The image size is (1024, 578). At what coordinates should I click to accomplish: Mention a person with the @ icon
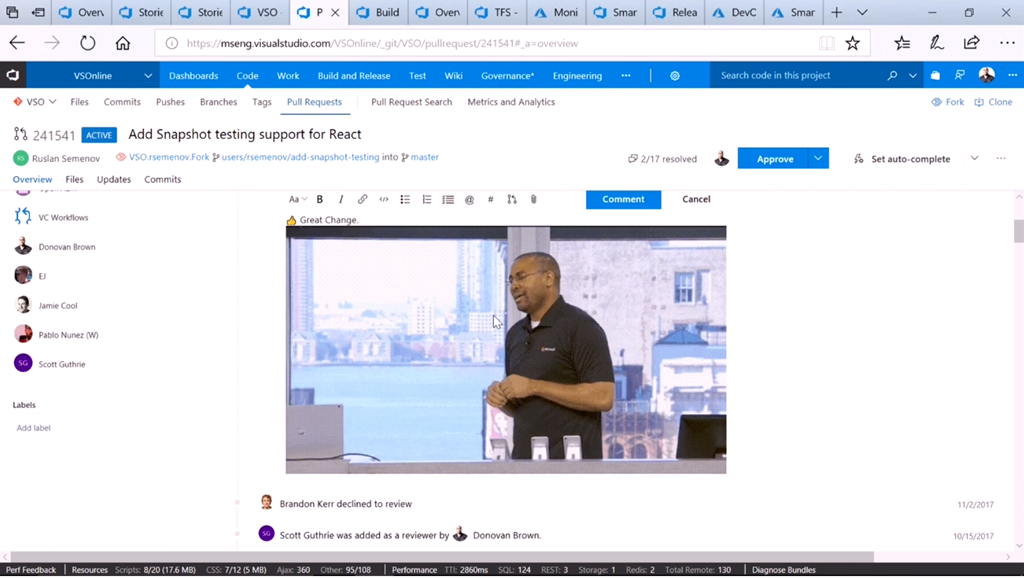(x=469, y=199)
